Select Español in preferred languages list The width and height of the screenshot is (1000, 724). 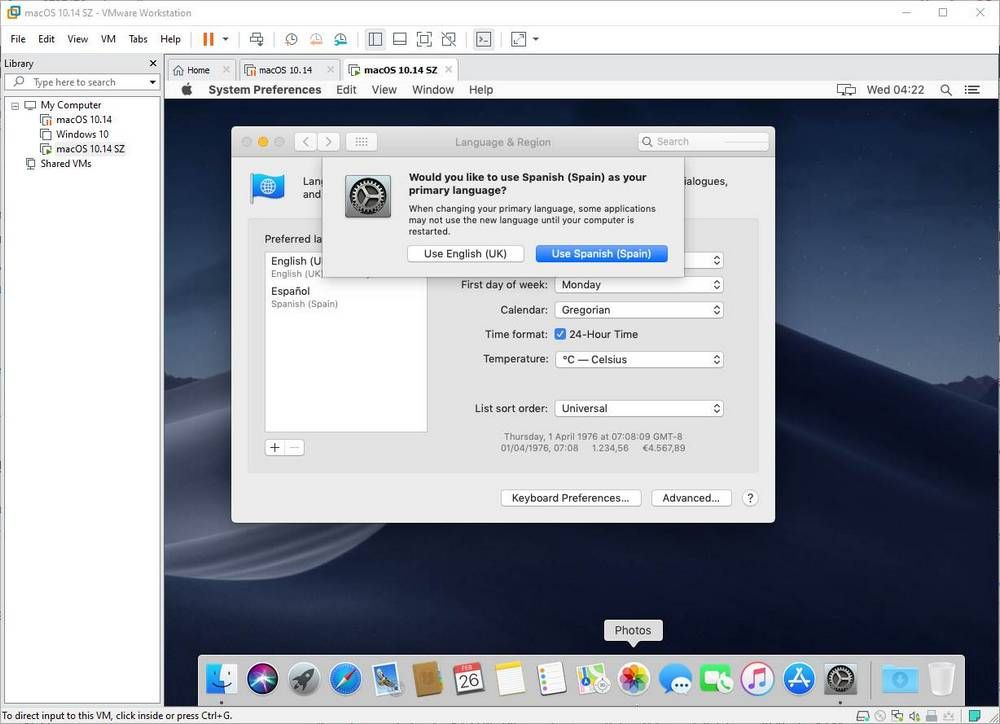point(346,297)
